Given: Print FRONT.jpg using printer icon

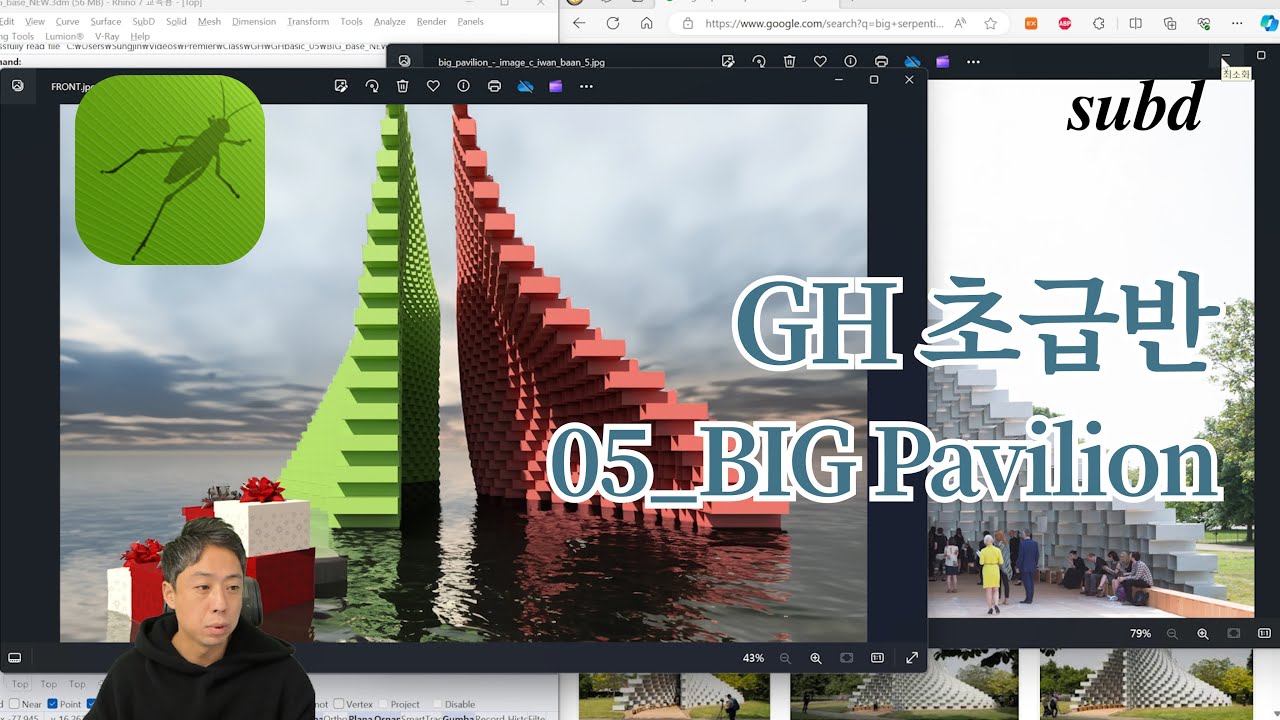Looking at the screenshot, I should point(494,86).
